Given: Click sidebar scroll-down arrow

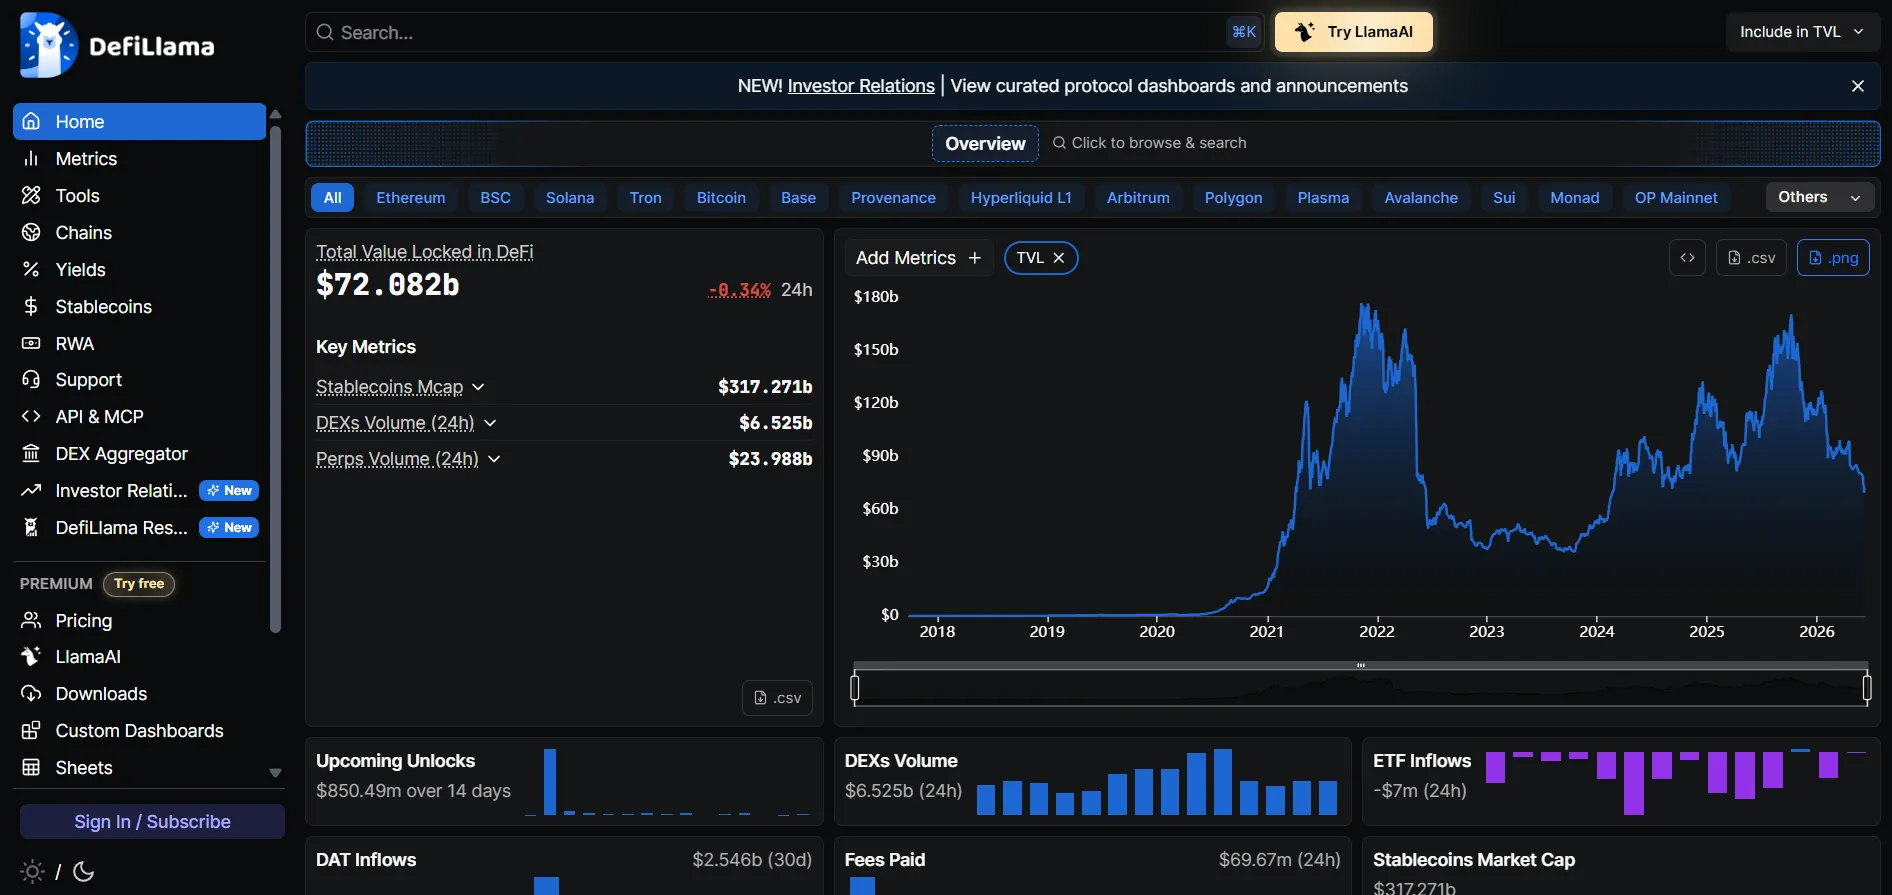Looking at the screenshot, I should 276,773.
